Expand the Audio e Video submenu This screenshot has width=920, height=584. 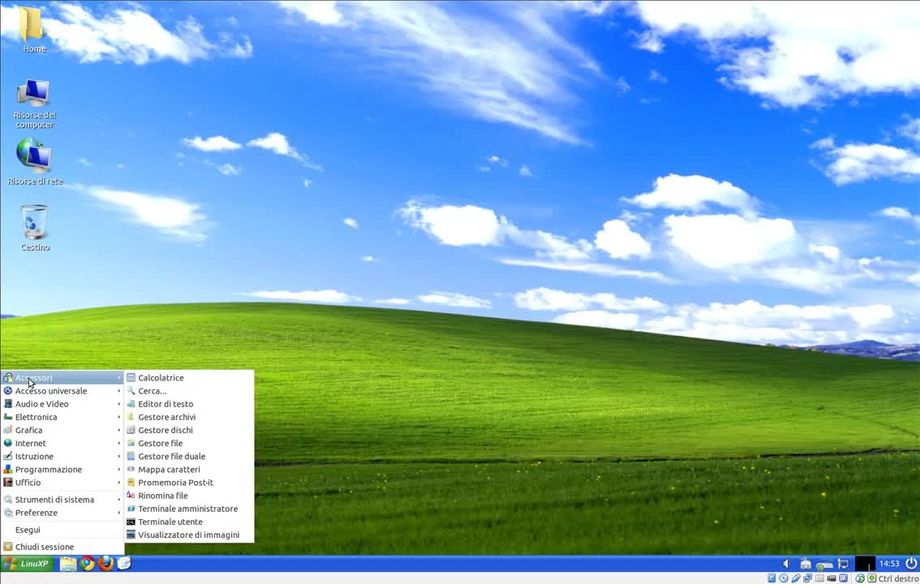(62, 404)
